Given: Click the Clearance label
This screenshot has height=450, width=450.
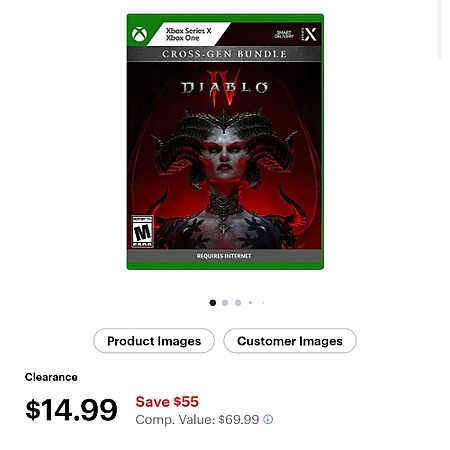Looking at the screenshot, I should 51,377.
